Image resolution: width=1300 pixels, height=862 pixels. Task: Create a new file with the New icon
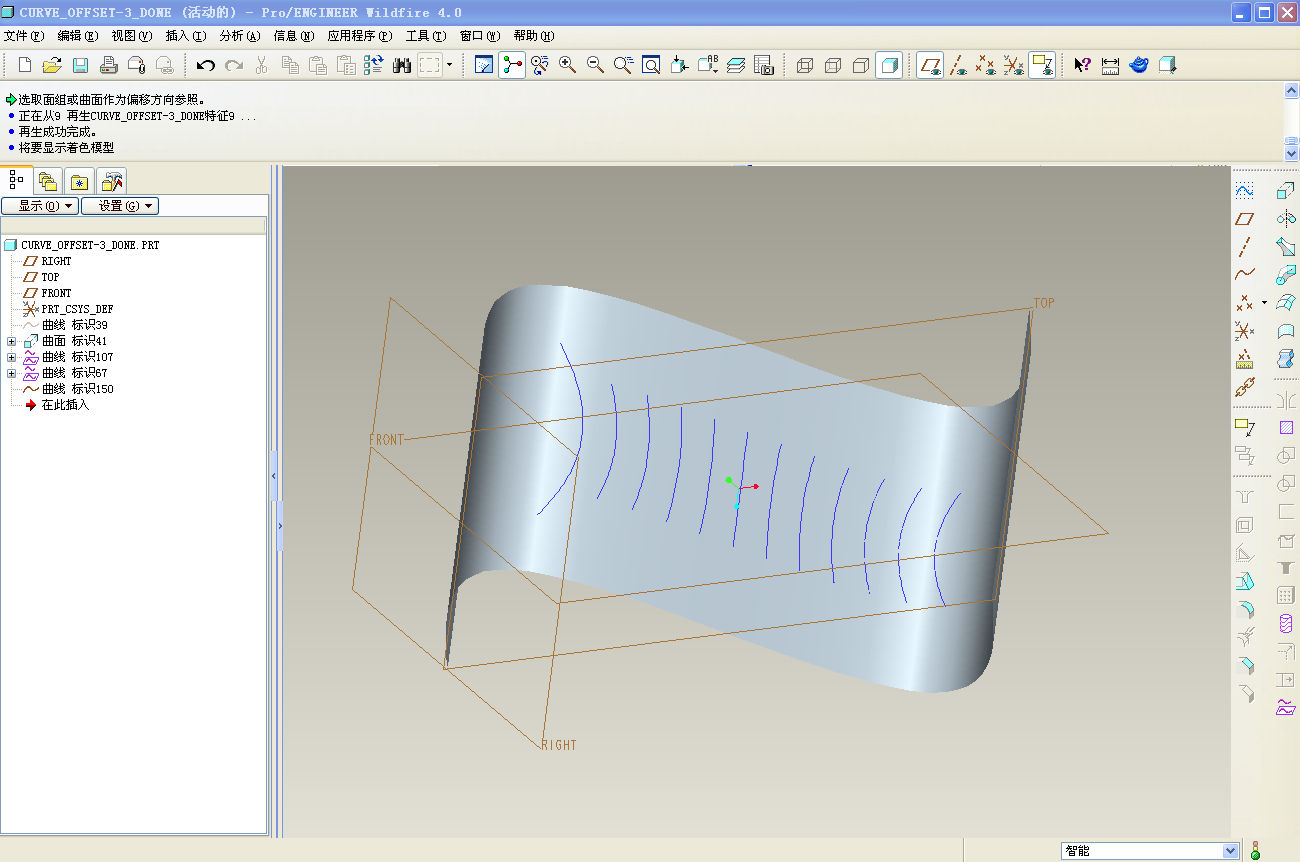(25, 65)
